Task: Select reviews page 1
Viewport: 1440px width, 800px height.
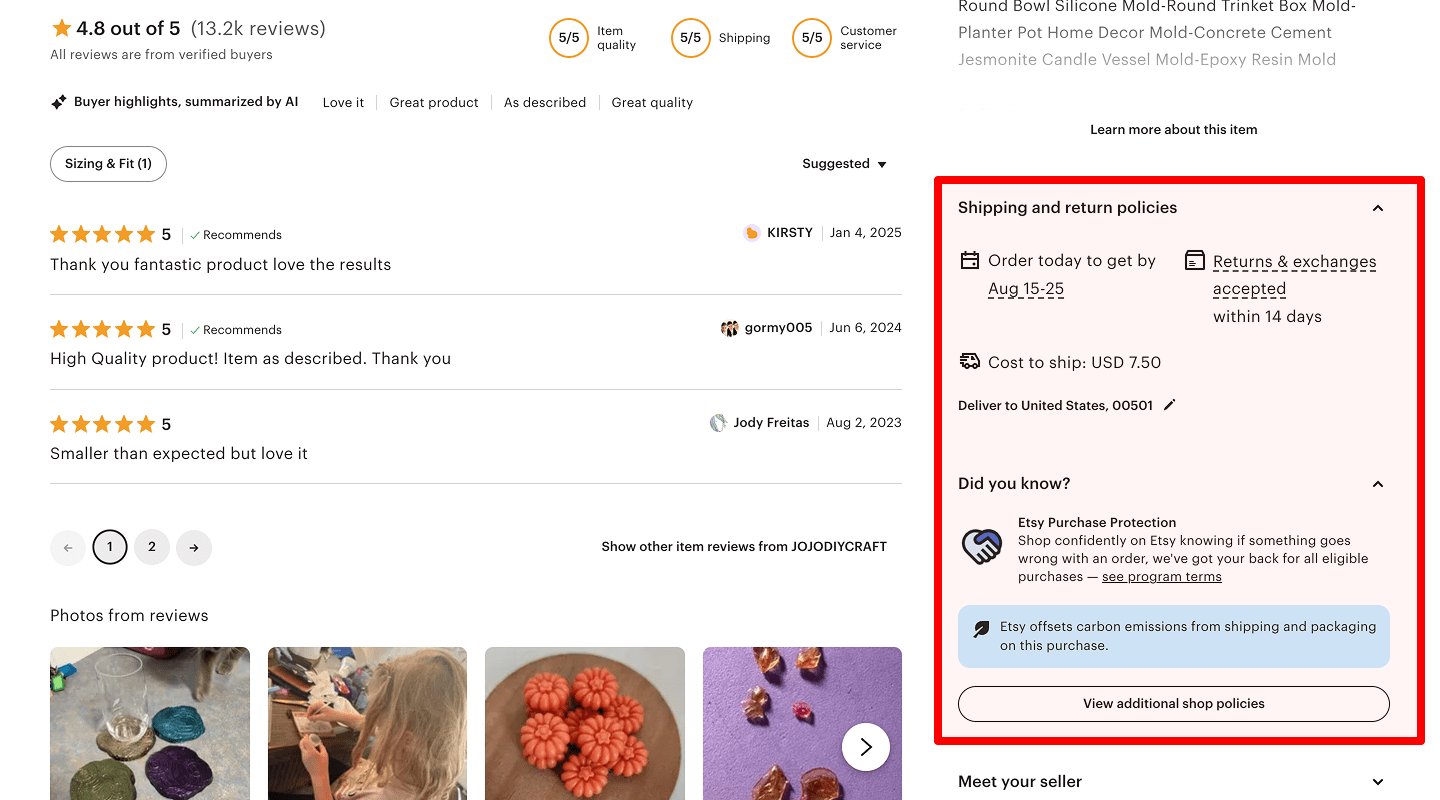Action: pyautogui.click(x=110, y=547)
